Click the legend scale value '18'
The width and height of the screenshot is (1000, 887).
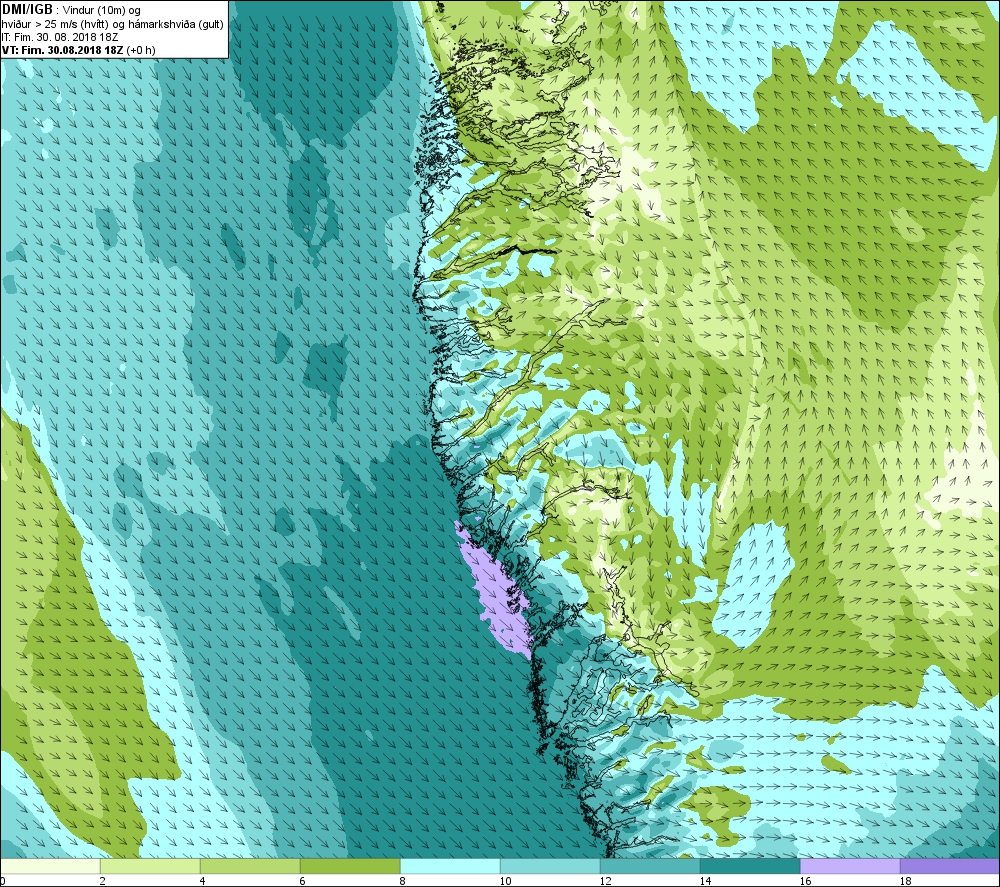[906, 881]
